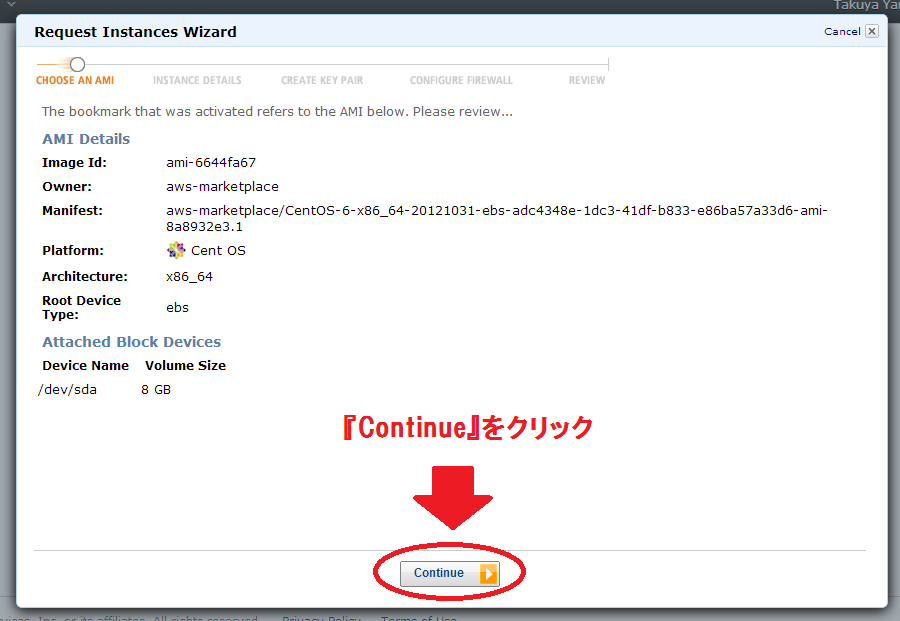Click the Manifest label
This screenshot has height=621, width=900.
click(72, 211)
